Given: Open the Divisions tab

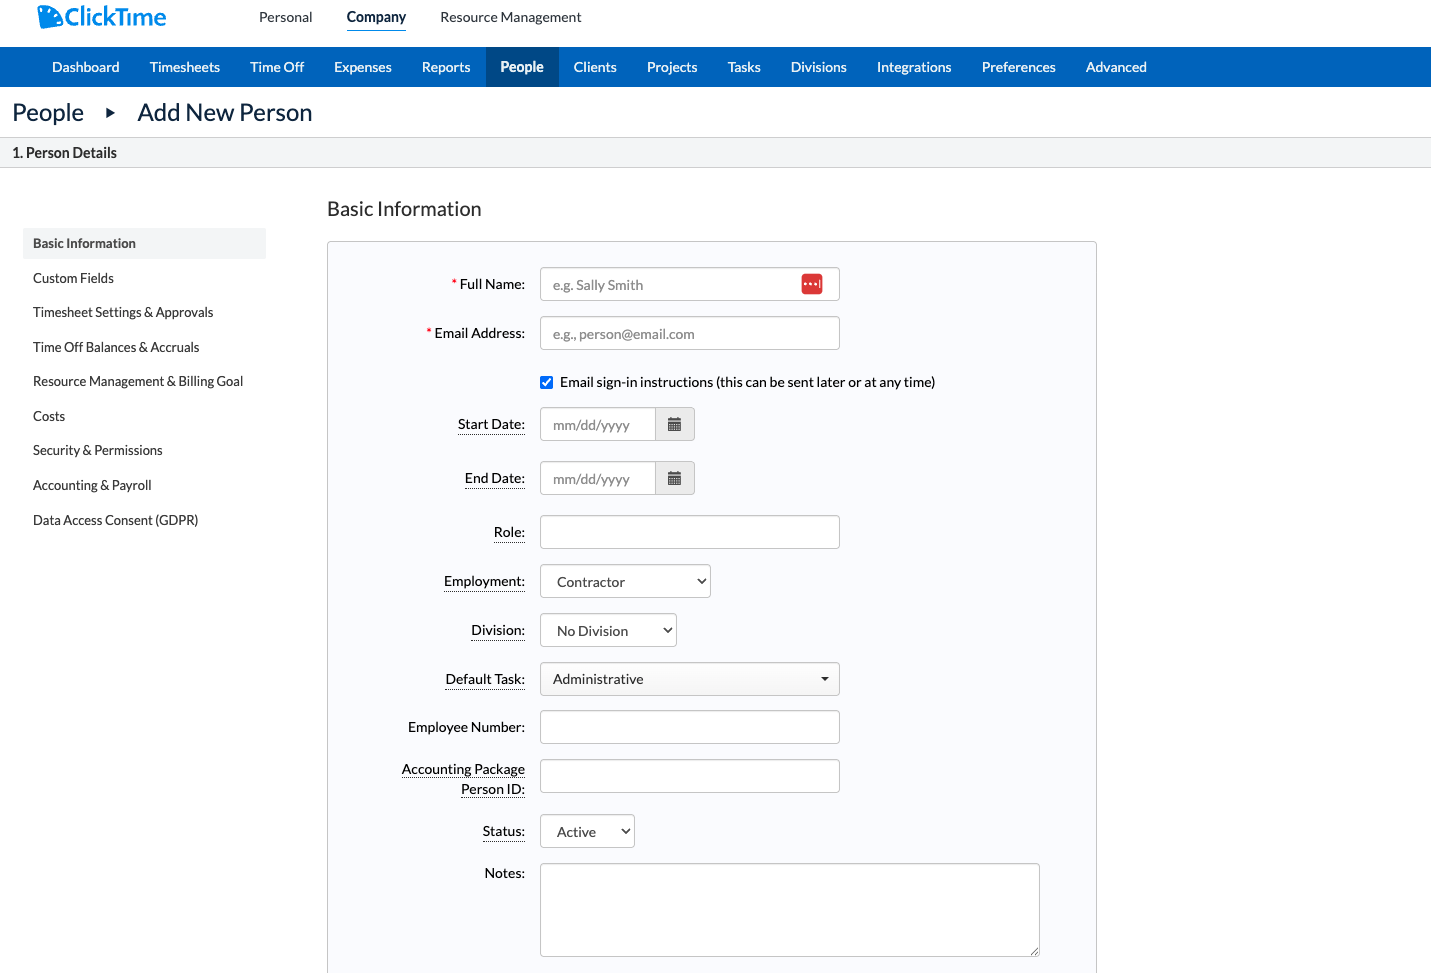Looking at the screenshot, I should [x=819, y=67].
